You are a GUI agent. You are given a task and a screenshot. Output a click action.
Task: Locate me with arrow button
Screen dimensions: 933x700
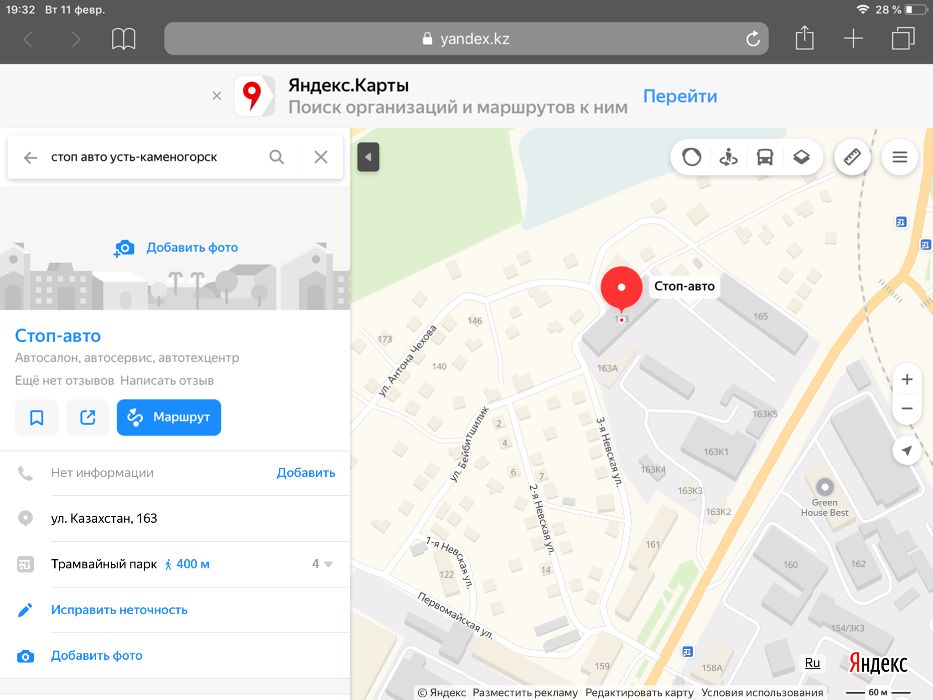907,451
